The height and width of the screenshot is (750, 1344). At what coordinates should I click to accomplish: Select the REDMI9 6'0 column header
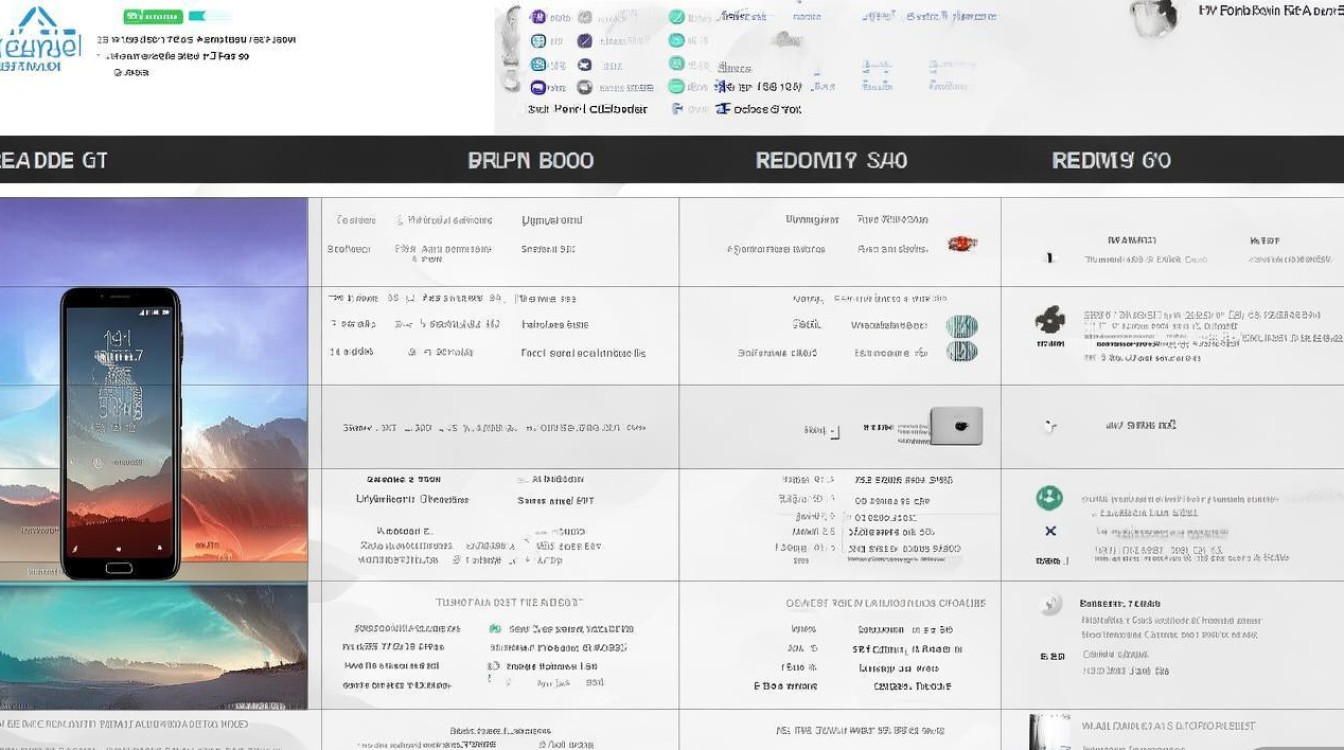[x=1111, y=161]
